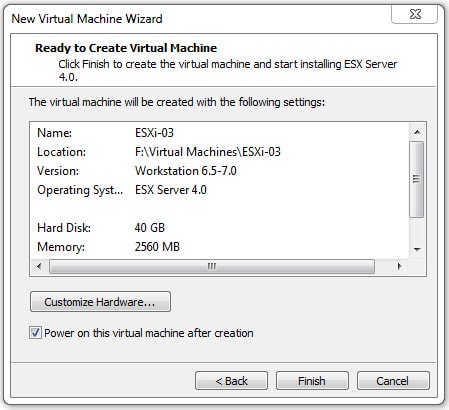Cancel the New Virtual Machine Wizard
Image resolution: width=449 pixels, height=410 pixels.
pos(393,381)
